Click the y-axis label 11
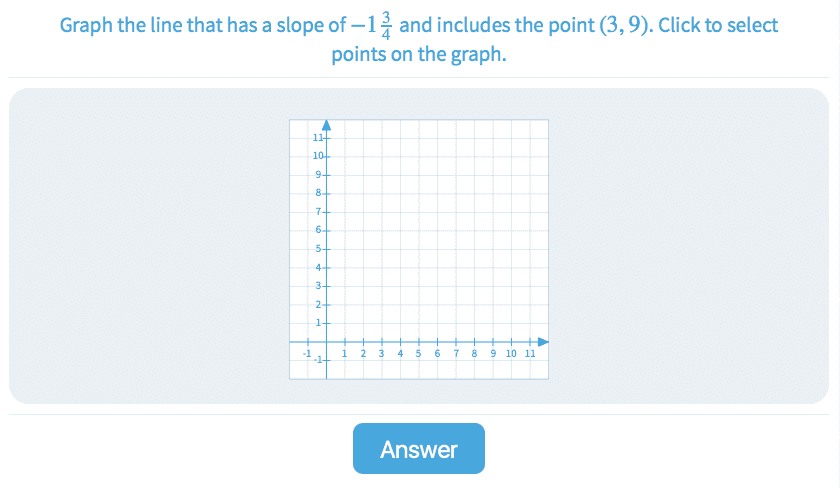840x501 pixels. tap(317, 137)
